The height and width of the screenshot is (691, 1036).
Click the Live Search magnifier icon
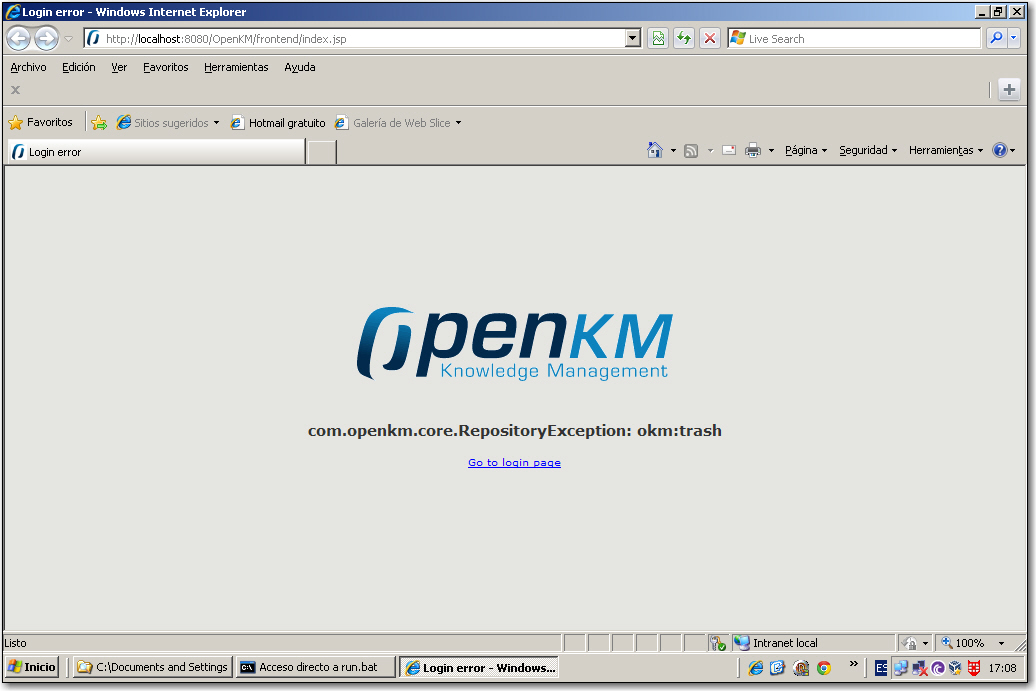995,38
